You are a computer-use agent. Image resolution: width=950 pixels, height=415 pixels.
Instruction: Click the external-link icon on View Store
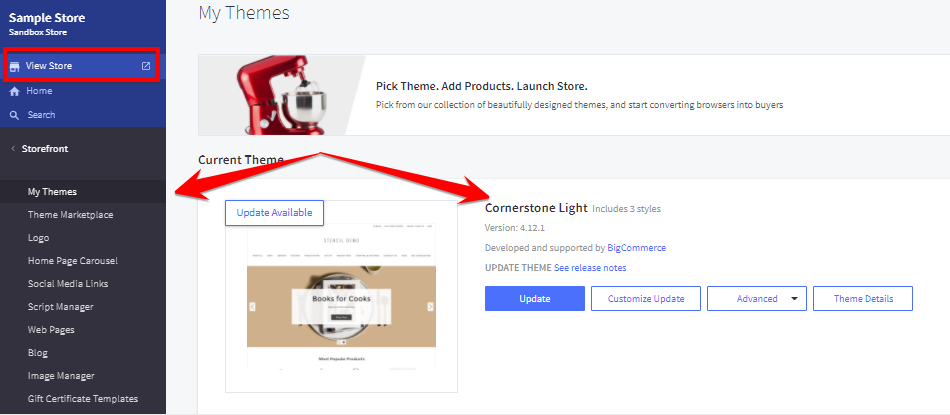[146, 66]
